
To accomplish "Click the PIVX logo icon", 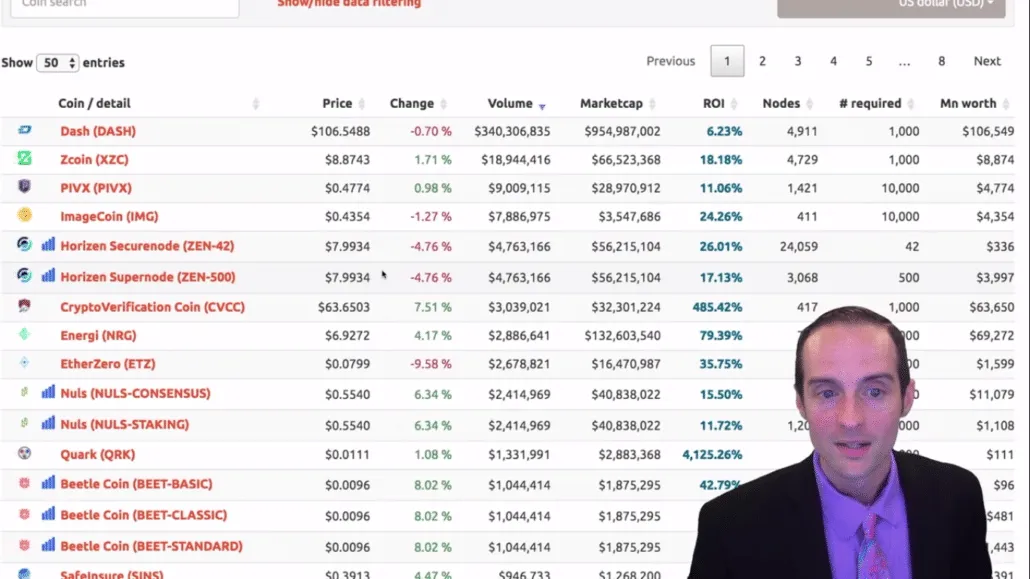I will tap(24, 186).
